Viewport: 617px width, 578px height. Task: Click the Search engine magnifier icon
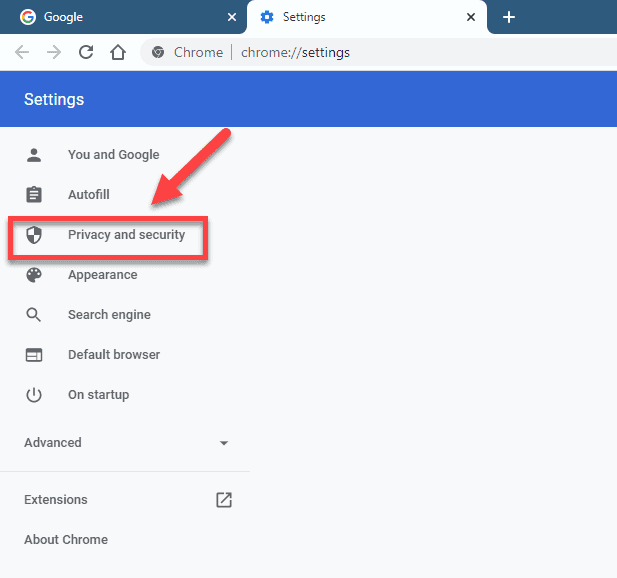[x=34, y=315]
